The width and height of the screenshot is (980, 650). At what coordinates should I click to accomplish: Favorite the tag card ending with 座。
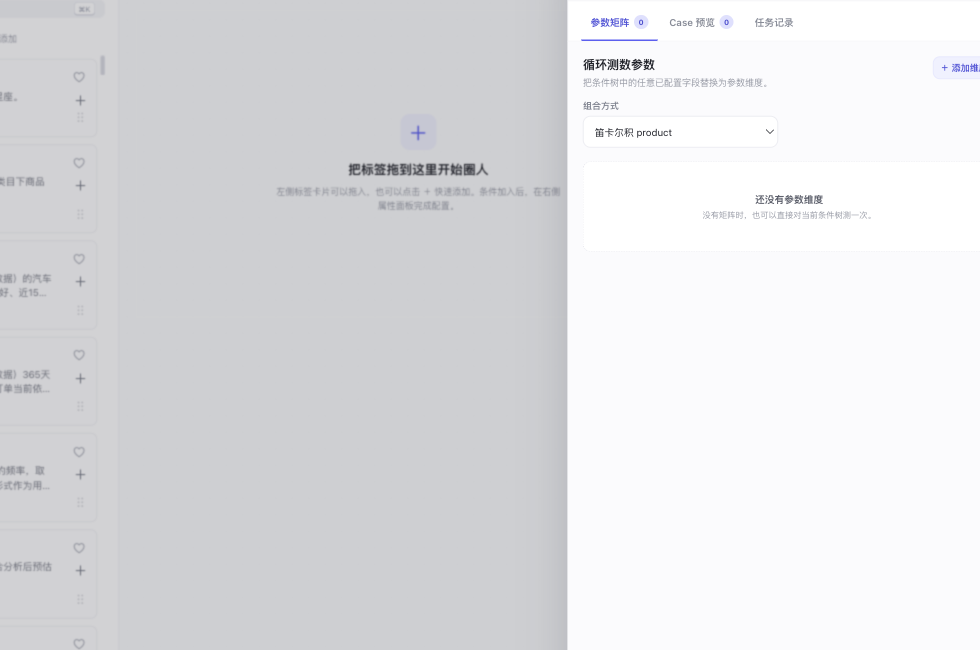coord(79,77)
